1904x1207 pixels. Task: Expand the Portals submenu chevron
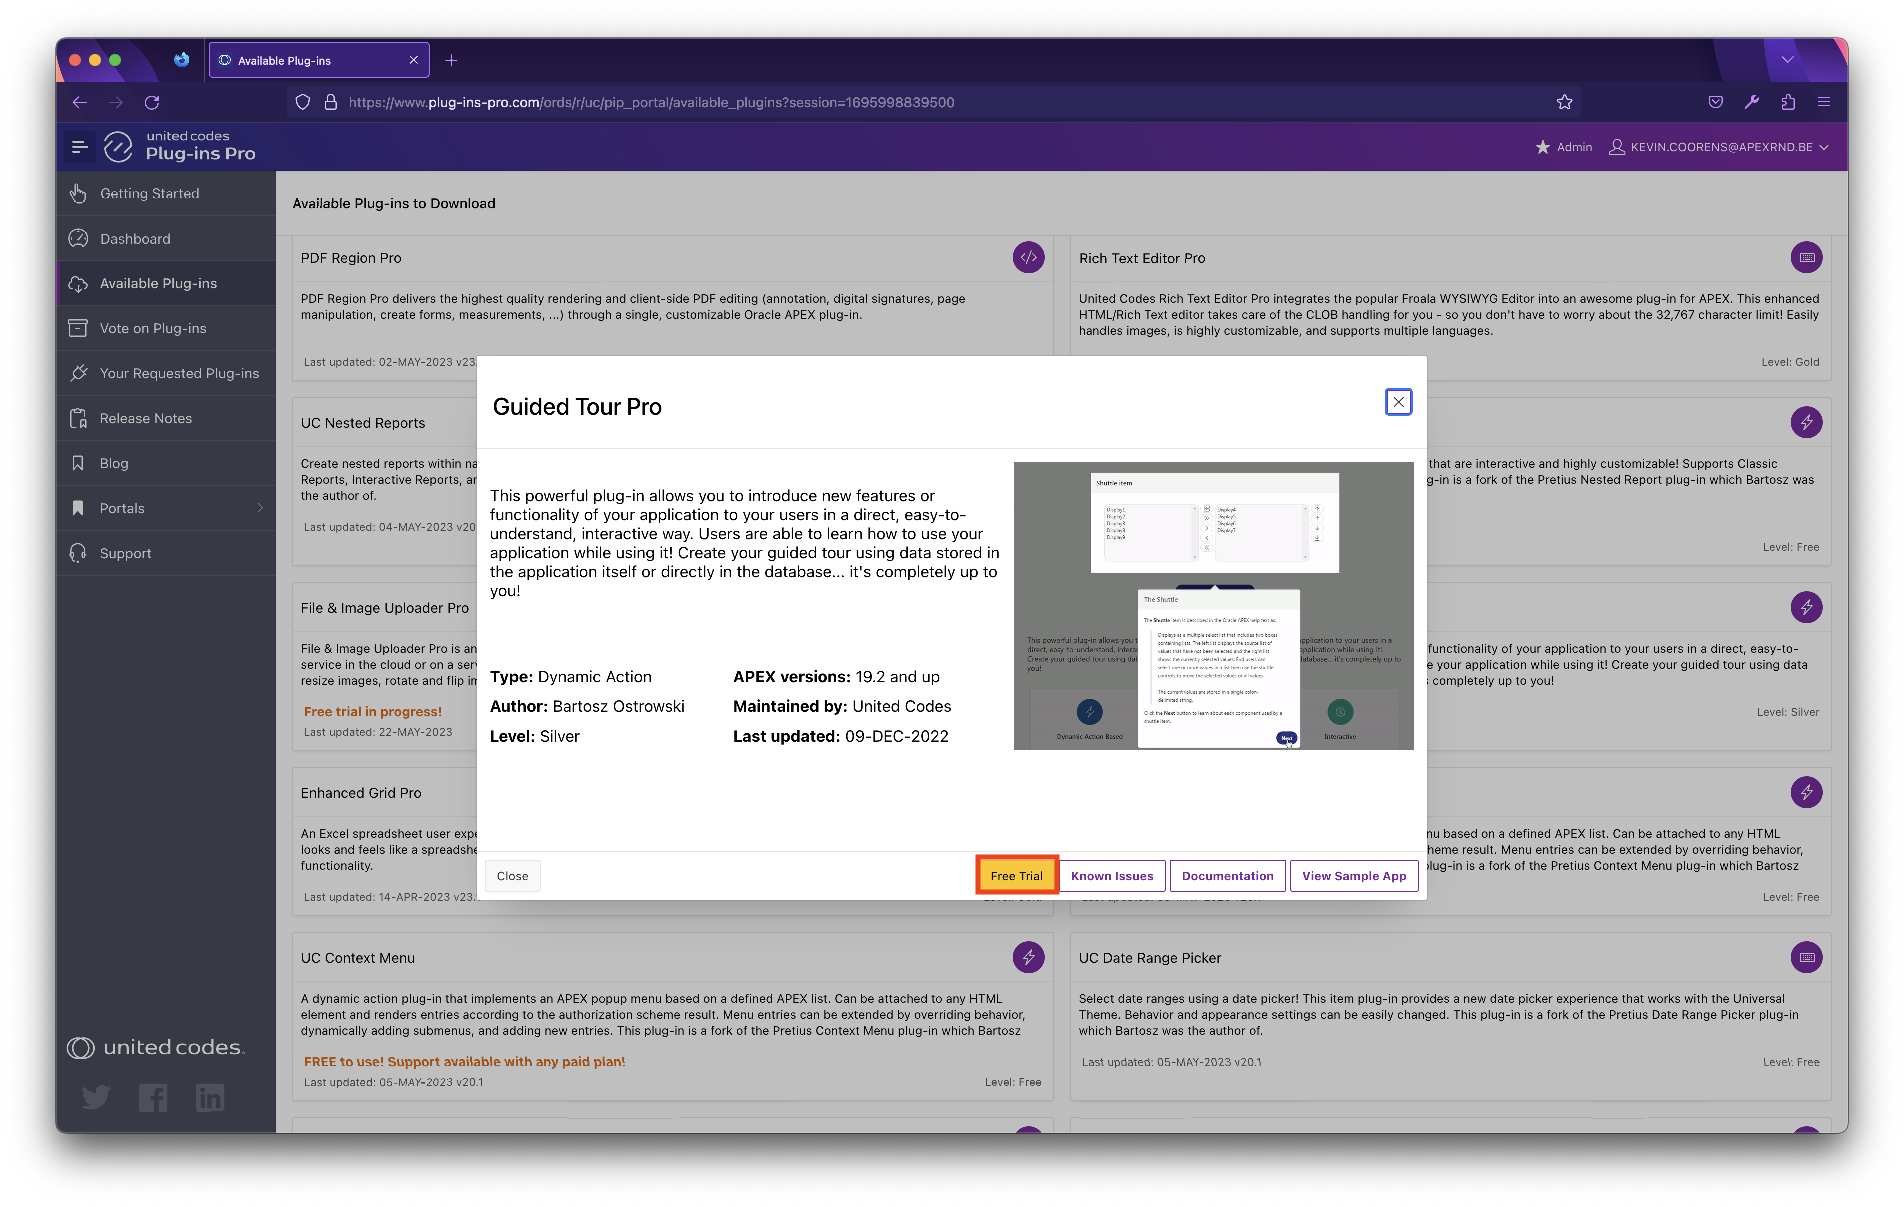click(260, 508)
